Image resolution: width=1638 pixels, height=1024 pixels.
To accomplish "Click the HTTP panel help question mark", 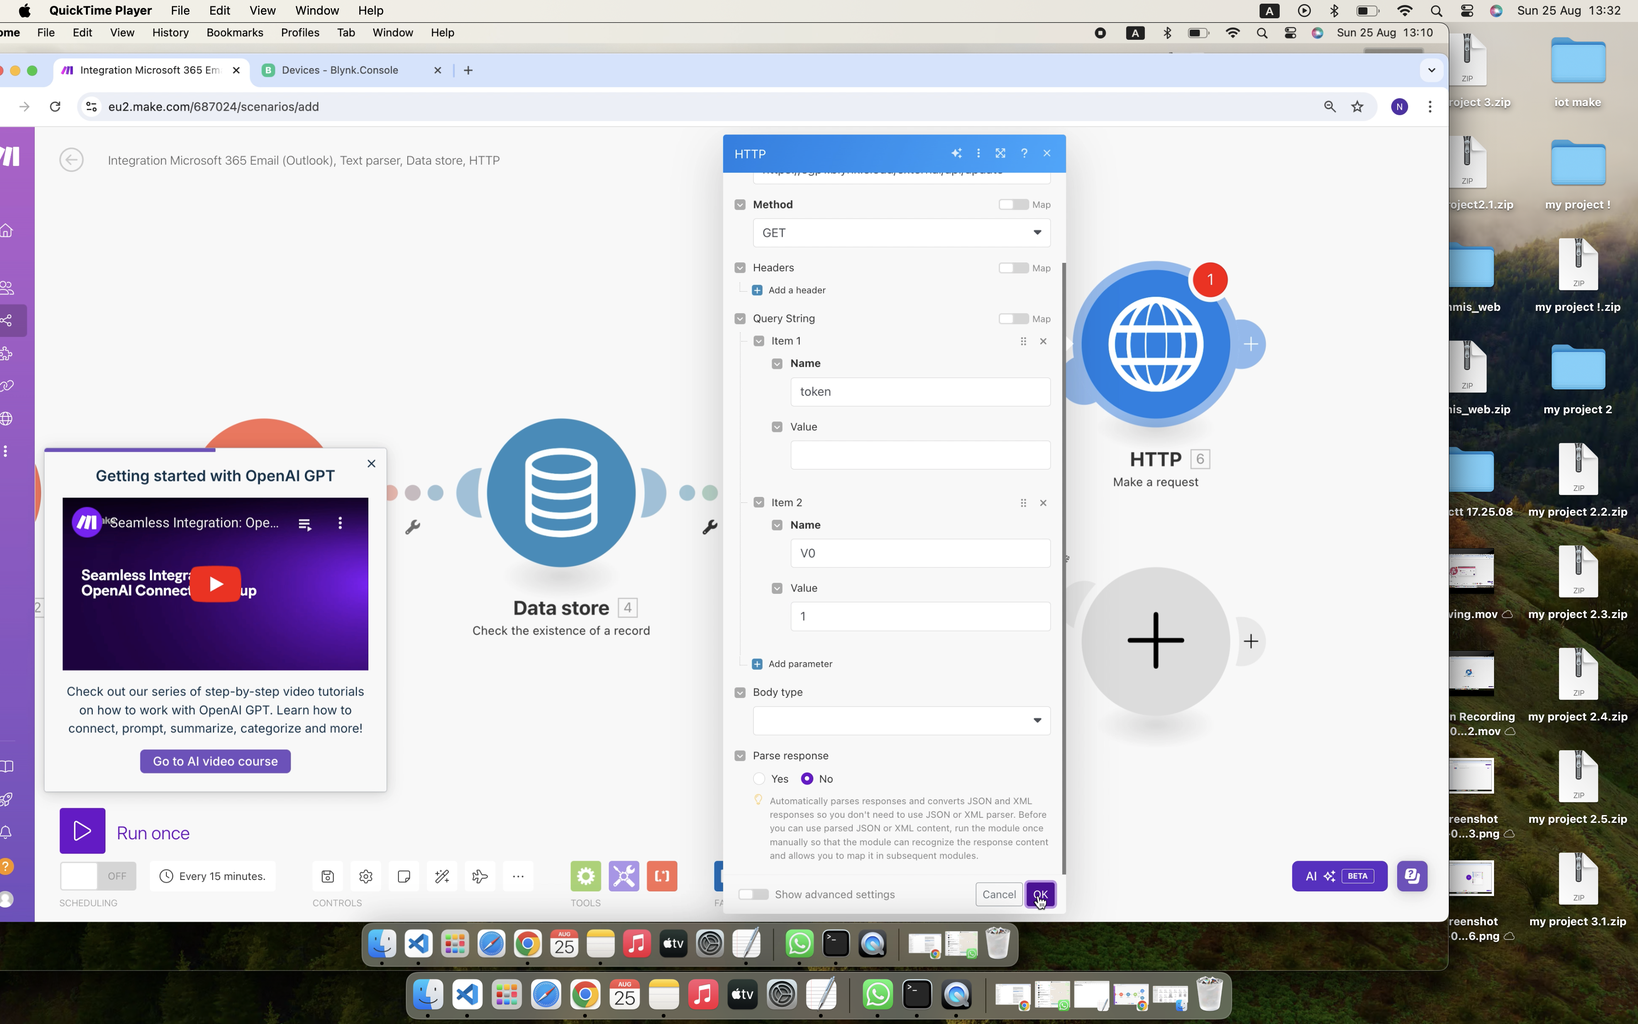I will point(1024,153).
